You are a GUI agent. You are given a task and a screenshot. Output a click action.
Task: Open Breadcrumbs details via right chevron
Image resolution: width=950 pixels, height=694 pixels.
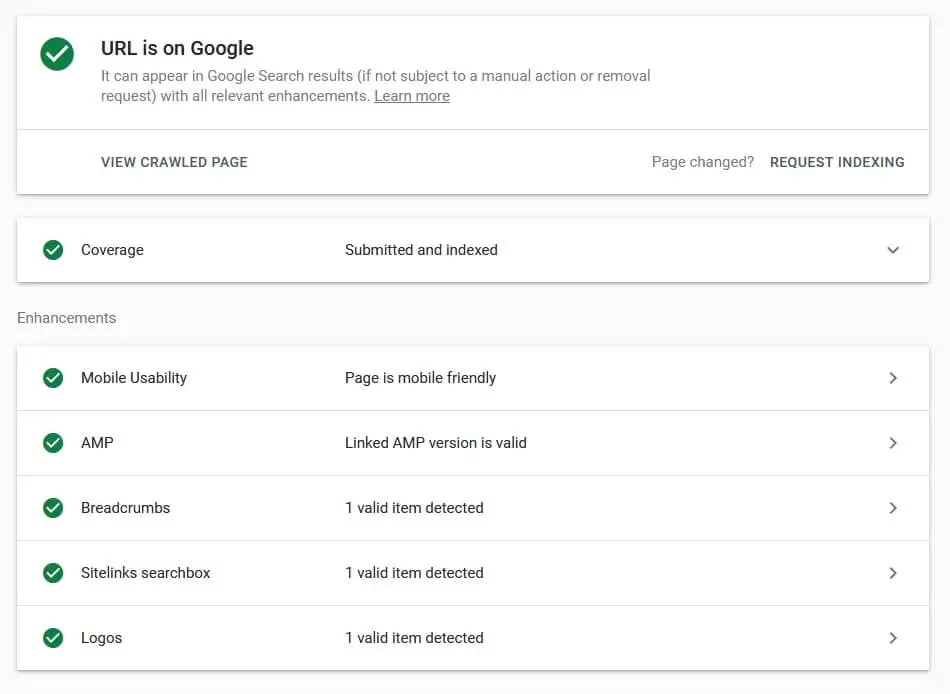[x=893, y=508]
